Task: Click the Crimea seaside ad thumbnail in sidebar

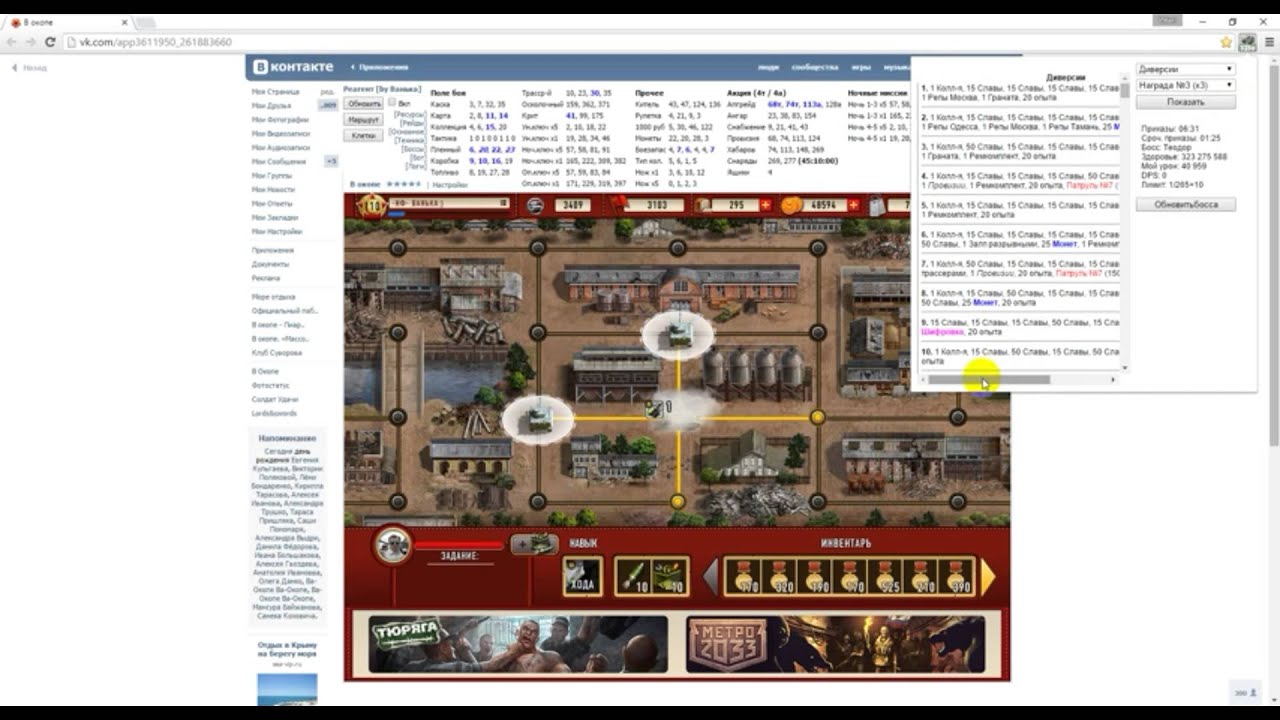Action: pos(287,690)
